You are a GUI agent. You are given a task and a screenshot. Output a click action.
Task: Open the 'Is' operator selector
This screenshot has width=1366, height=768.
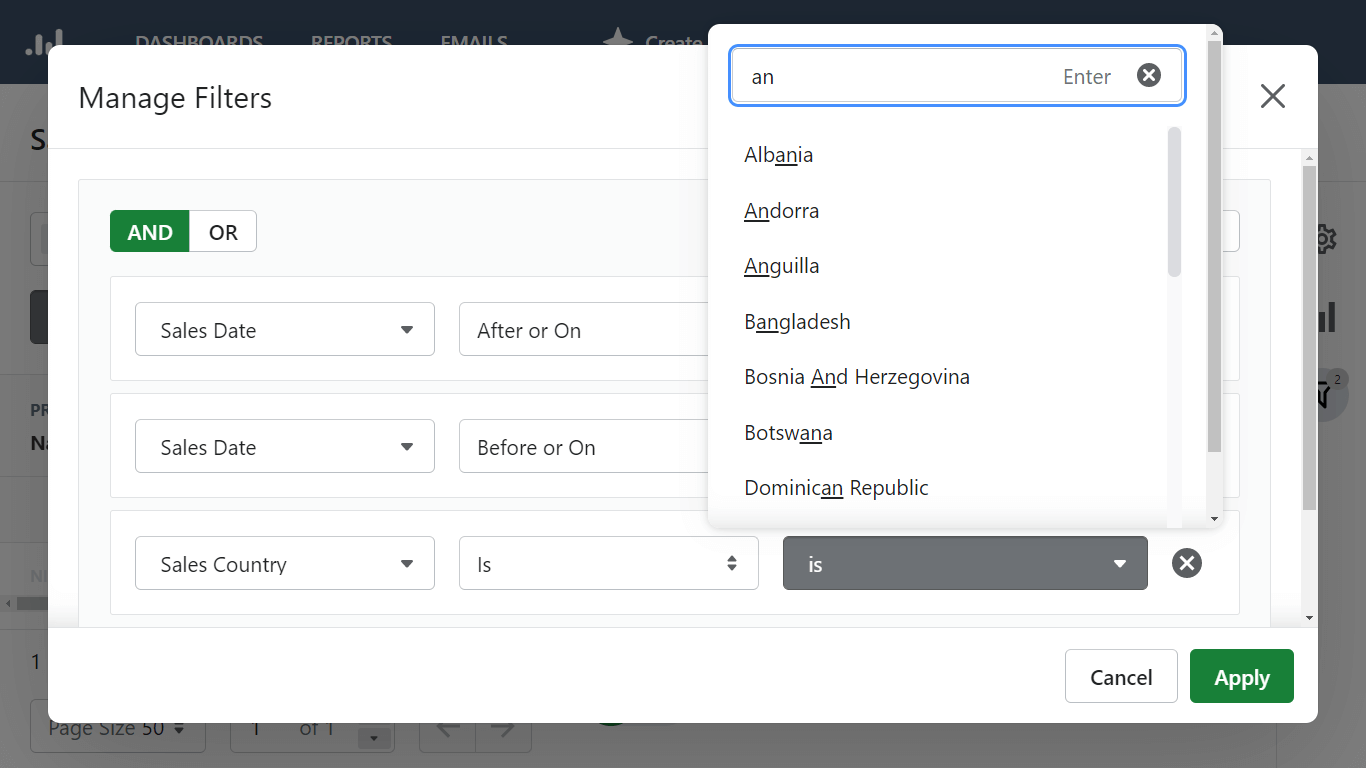608,564
